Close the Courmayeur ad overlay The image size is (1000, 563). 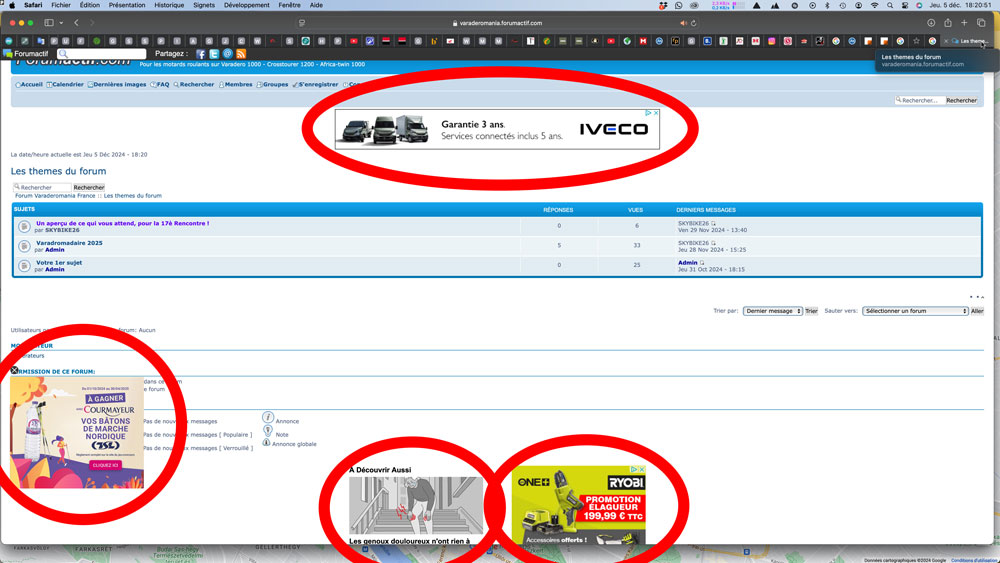14,370
